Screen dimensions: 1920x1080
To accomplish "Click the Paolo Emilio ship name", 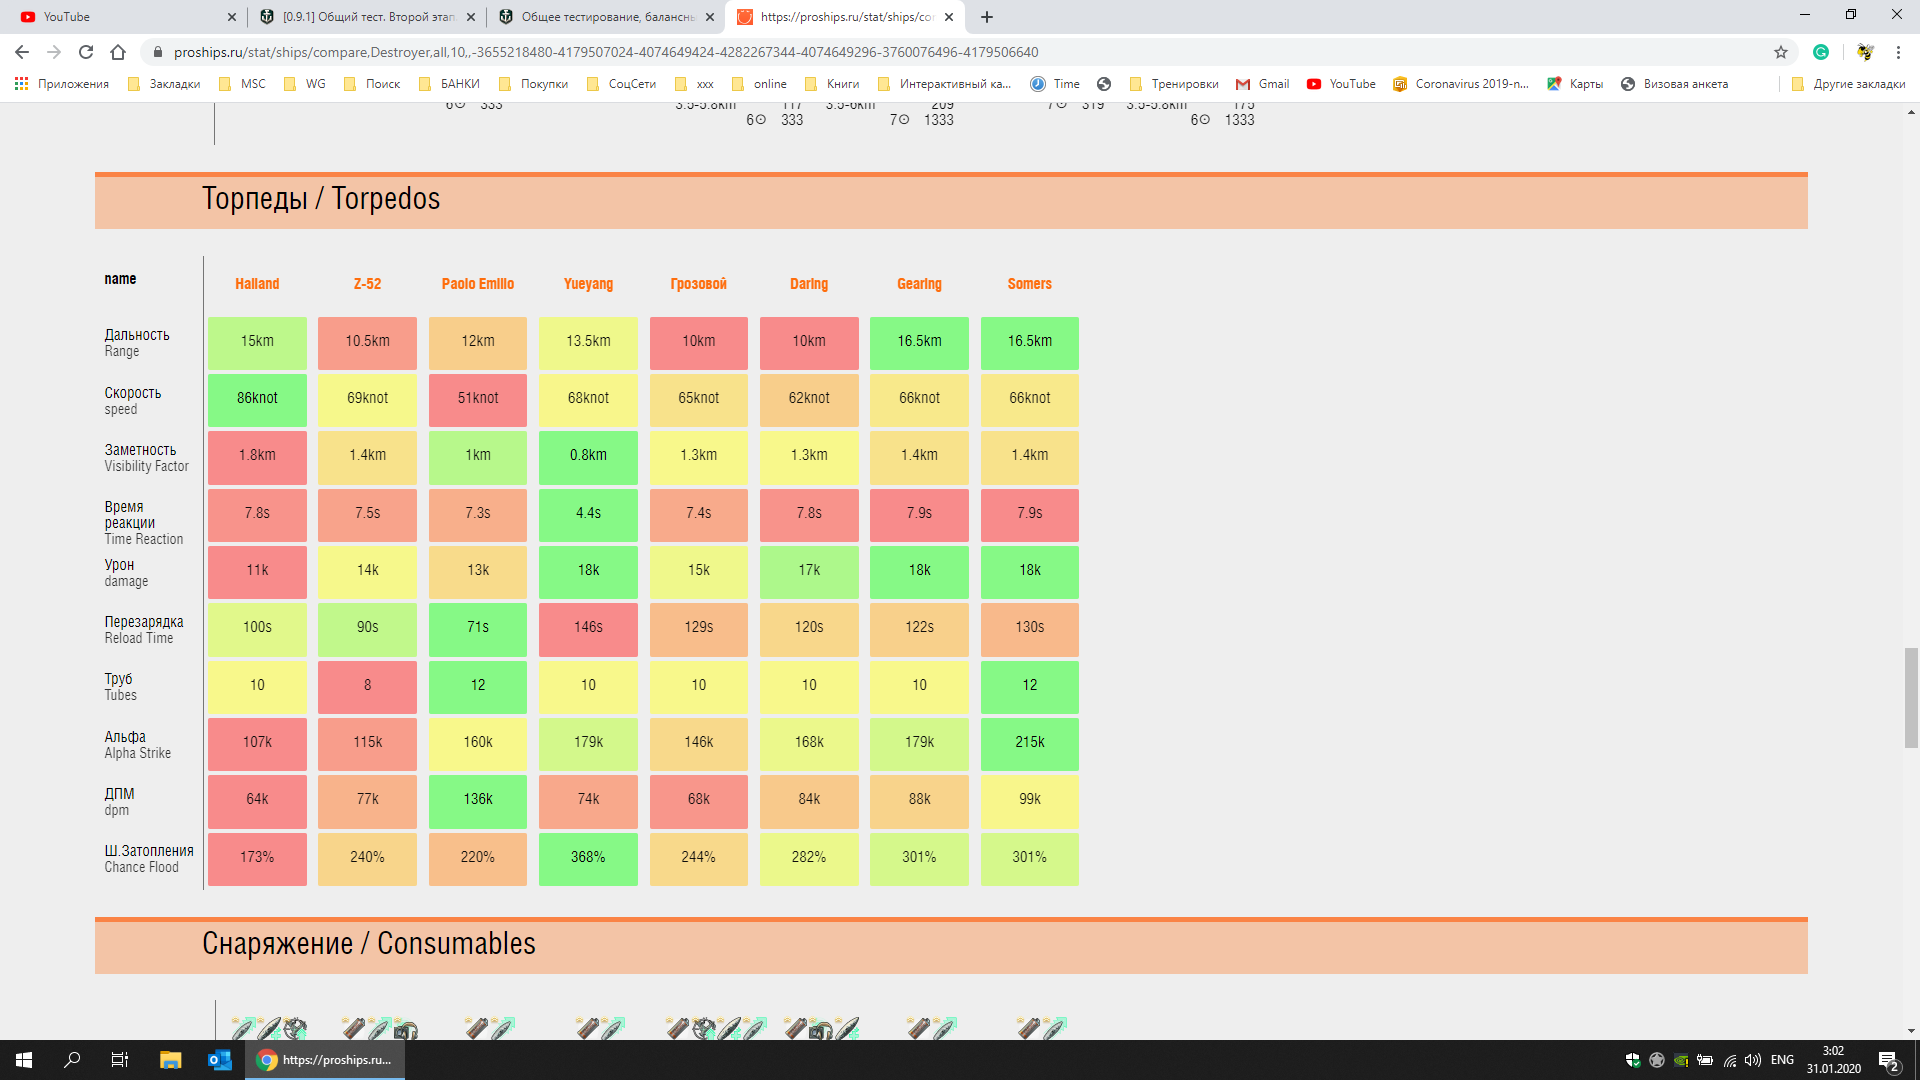I will coord(478,284).
